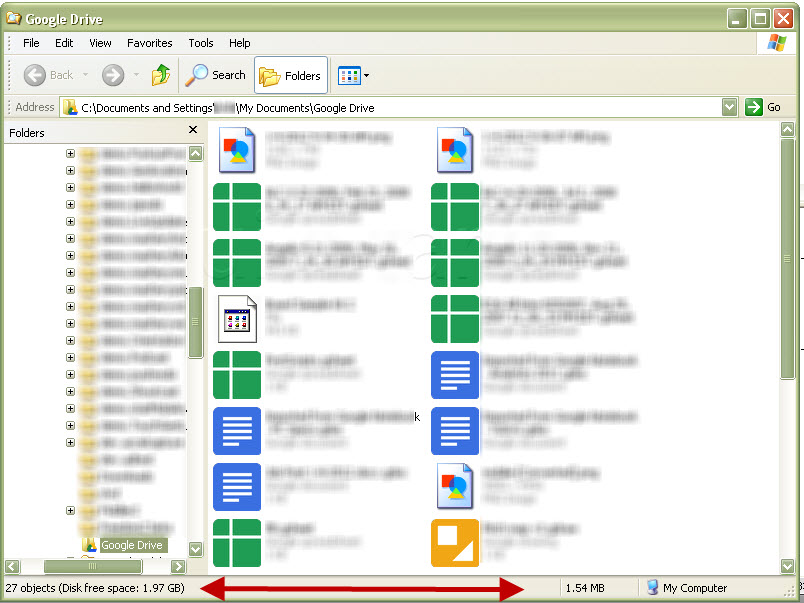This screenshot has width=804, height=603.
Task: Open the Favorites menu
Action: click(x=149, y=43)
